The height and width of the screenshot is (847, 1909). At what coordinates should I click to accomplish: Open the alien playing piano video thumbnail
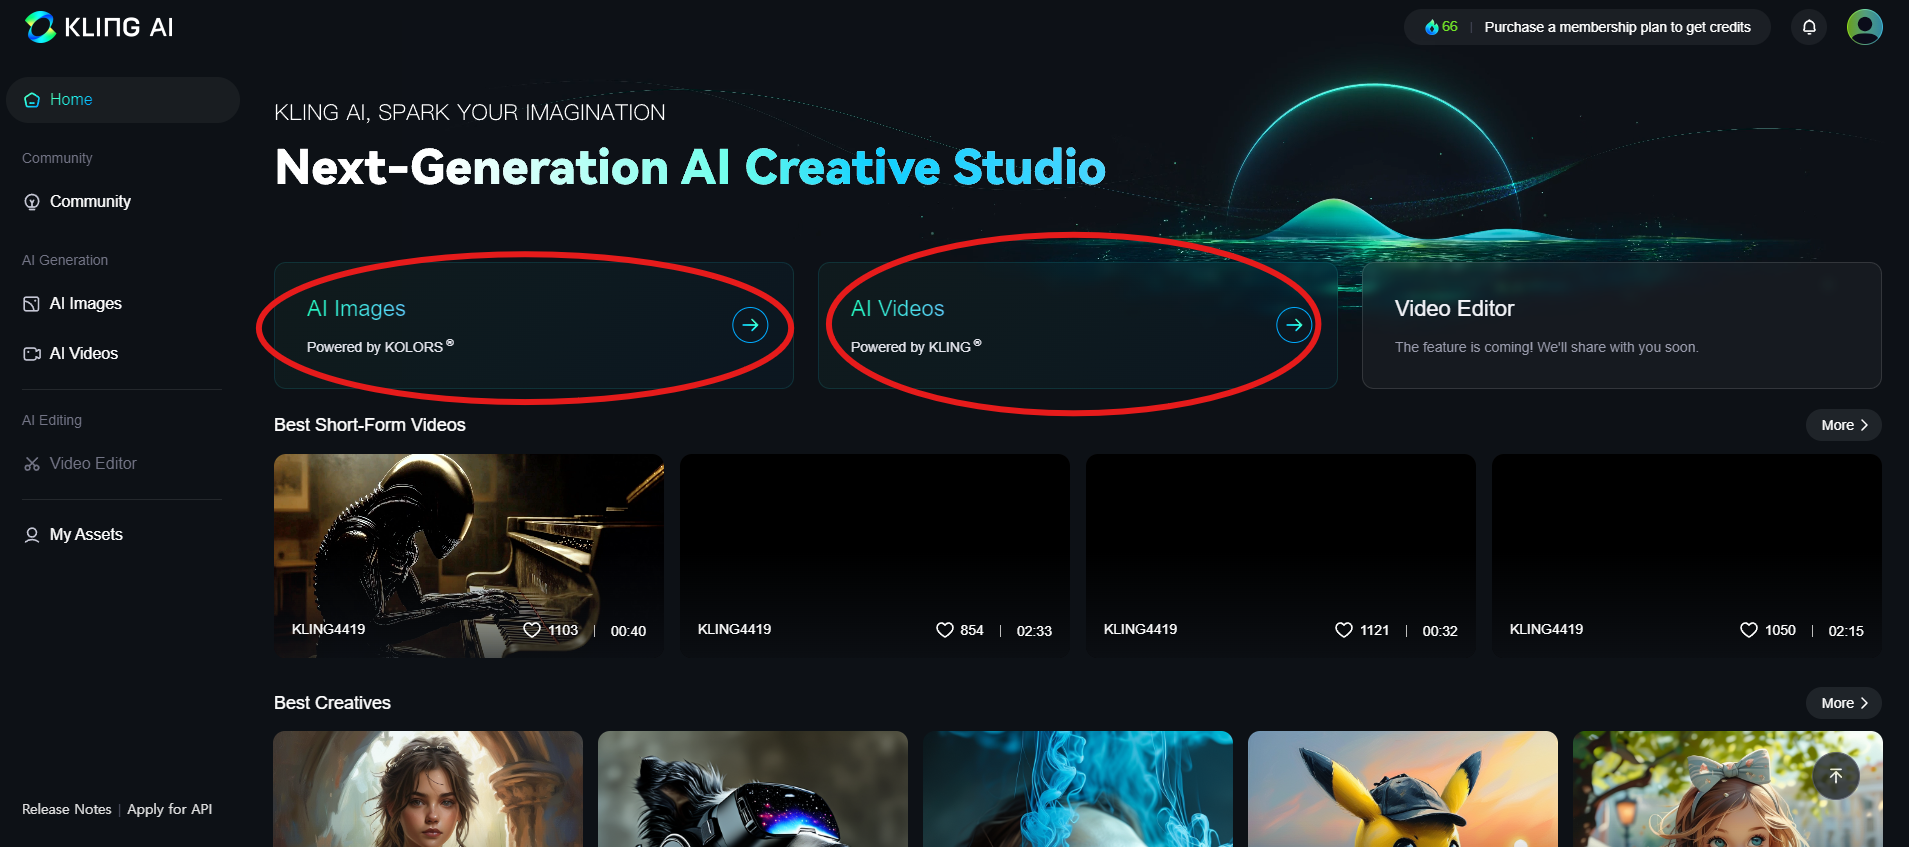(469, 556)
